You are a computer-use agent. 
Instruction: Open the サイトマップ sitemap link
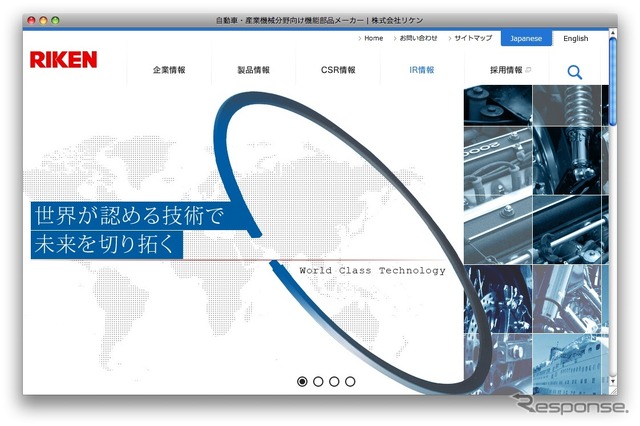click(473, 38)
